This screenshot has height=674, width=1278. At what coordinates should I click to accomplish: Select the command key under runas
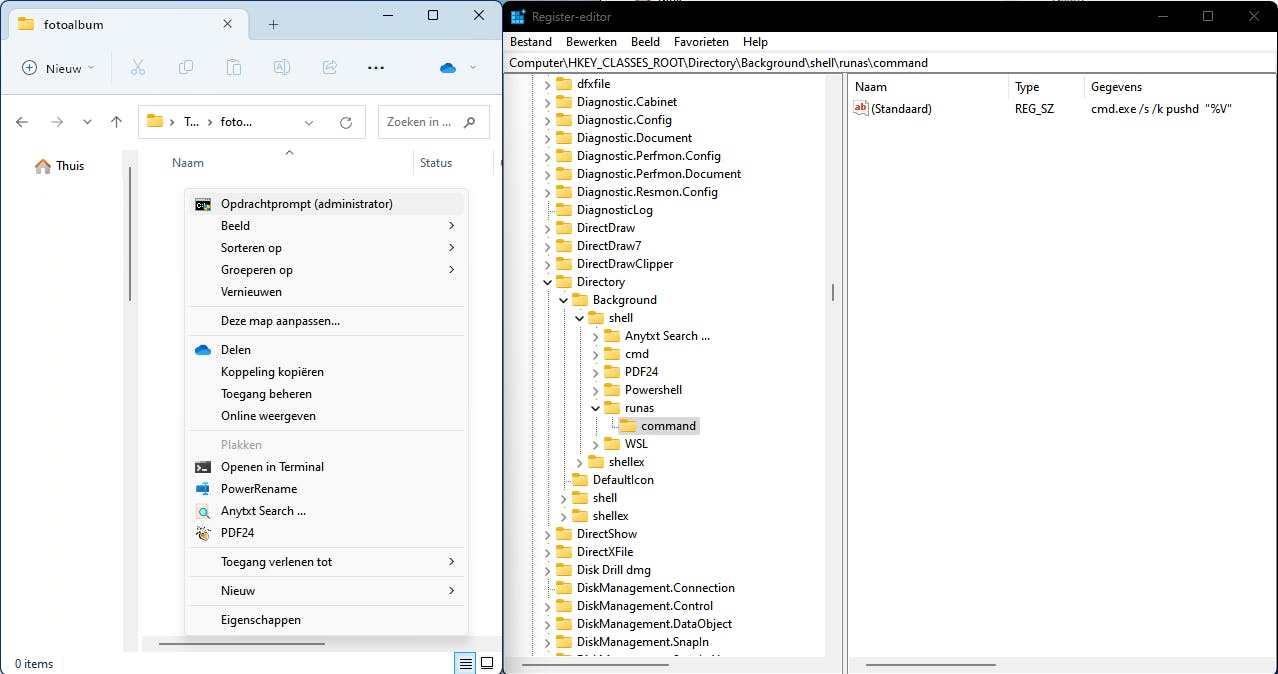coord(668,426)
